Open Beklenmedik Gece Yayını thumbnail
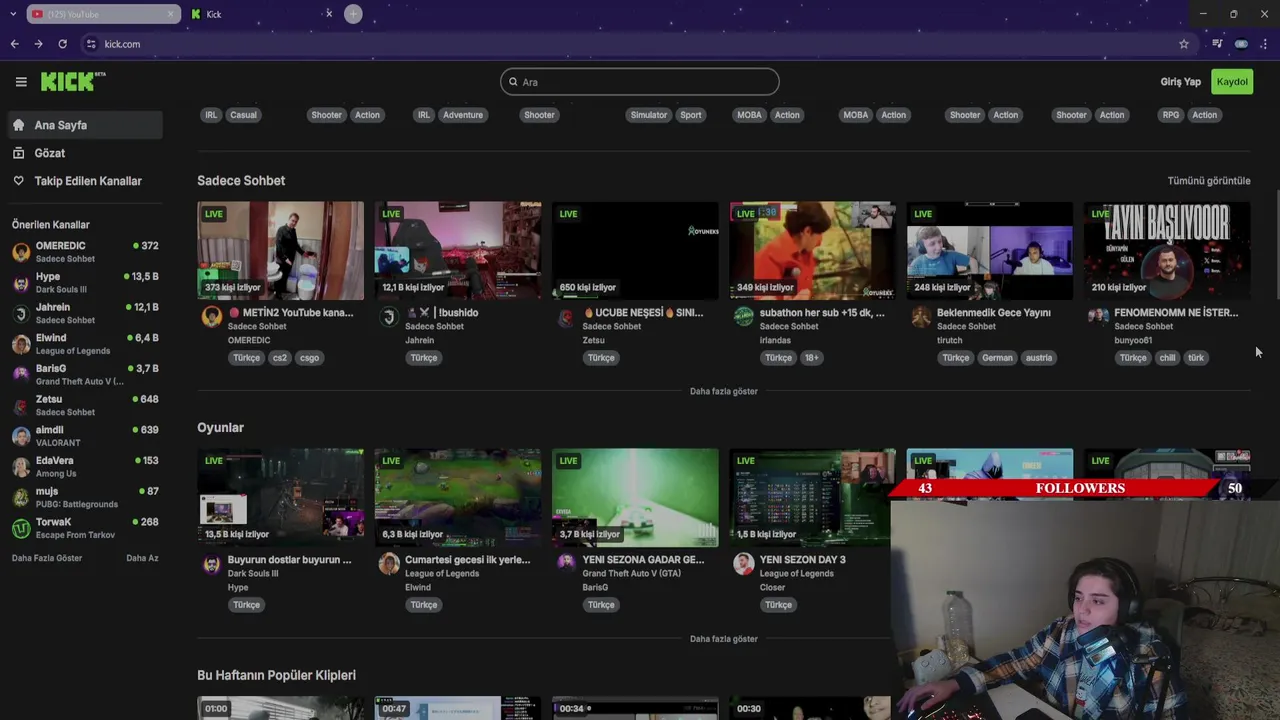The width and height of the screenshot is (1280, 720). [x=989, y=250]
